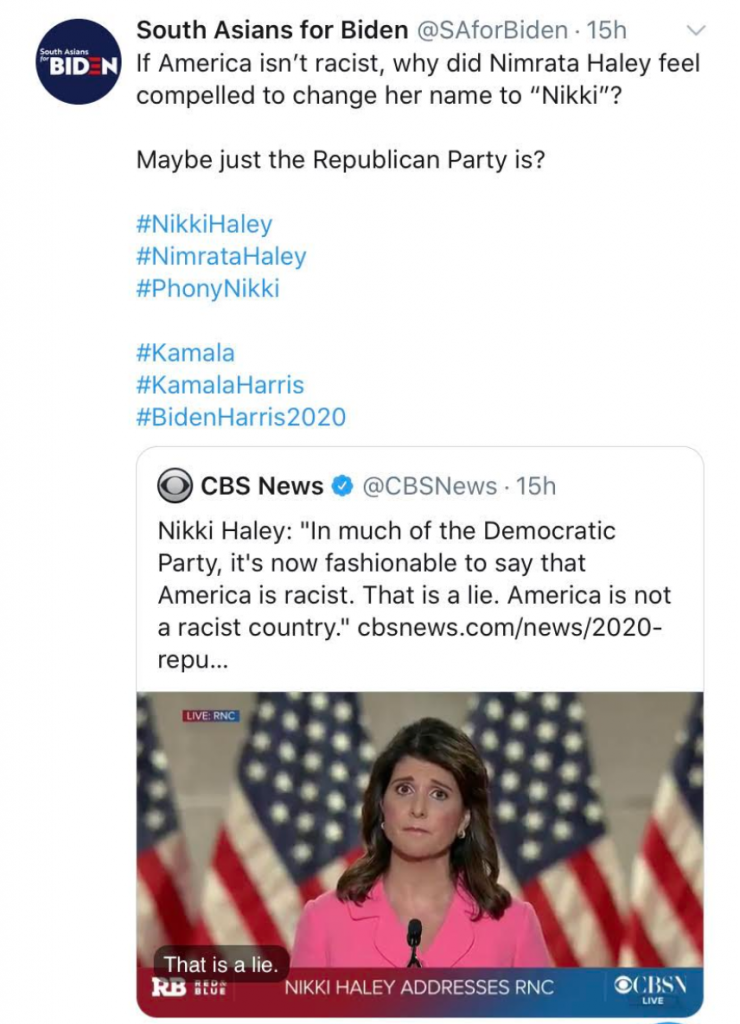Click the CBS News verified badge
740x1024 pixels.
point(342,486)
